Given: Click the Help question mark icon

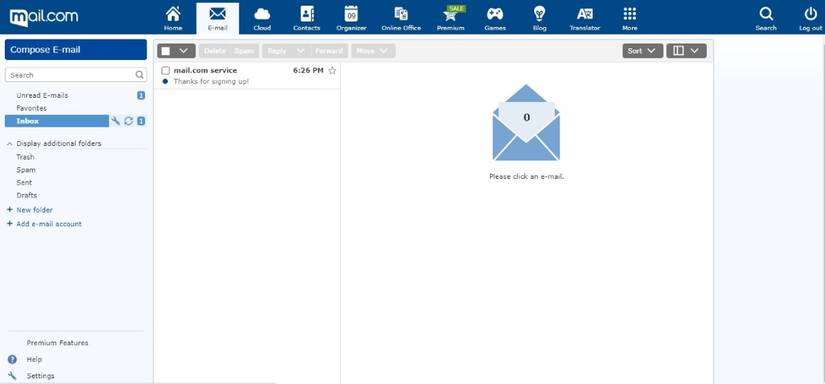Looking at the screenshot, I should [13, 359].
